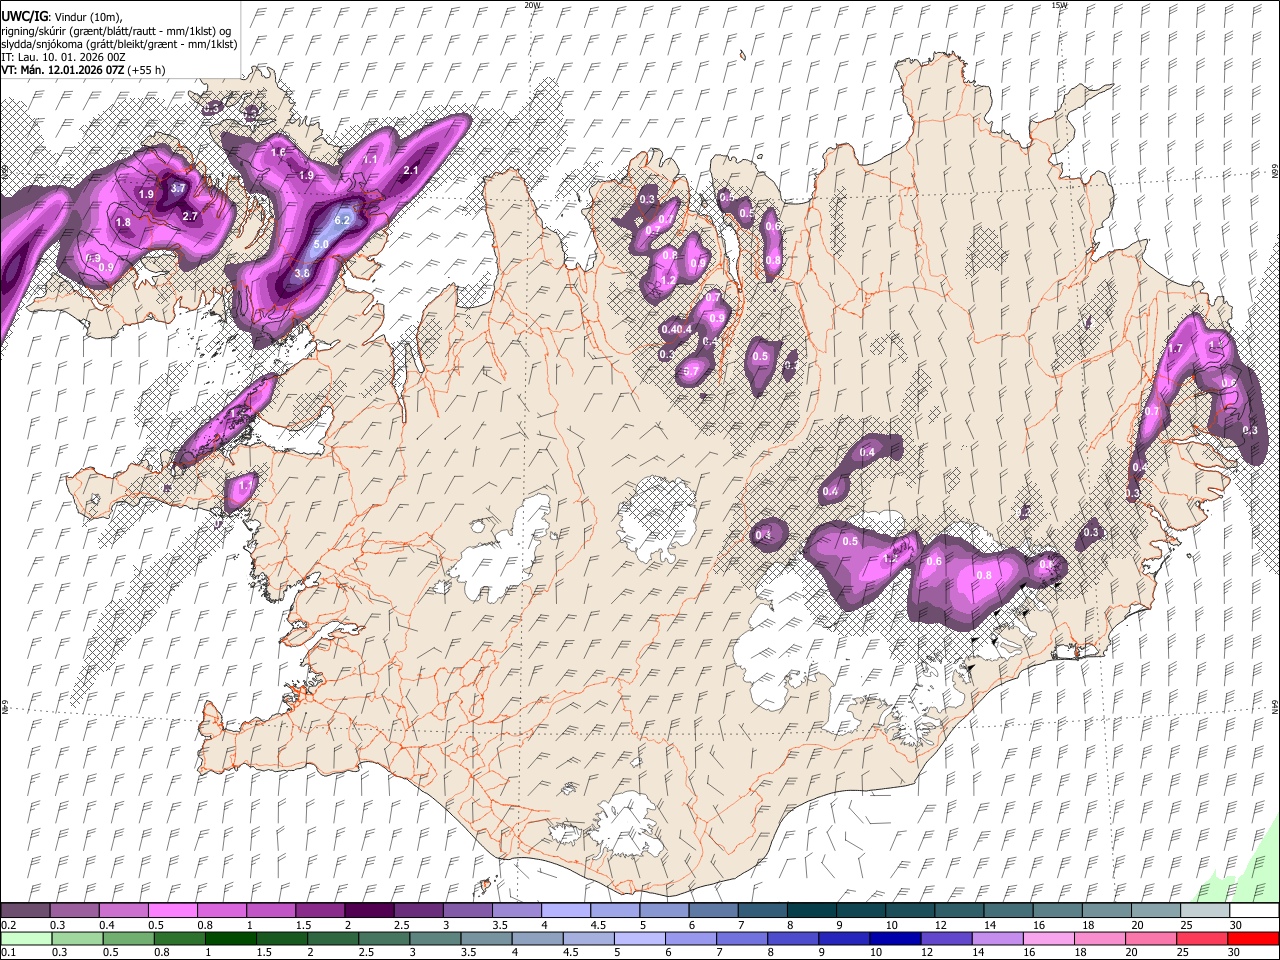
Task: Click the dark teal 8–9 swatch, upper legend
Action: (810, 910)
